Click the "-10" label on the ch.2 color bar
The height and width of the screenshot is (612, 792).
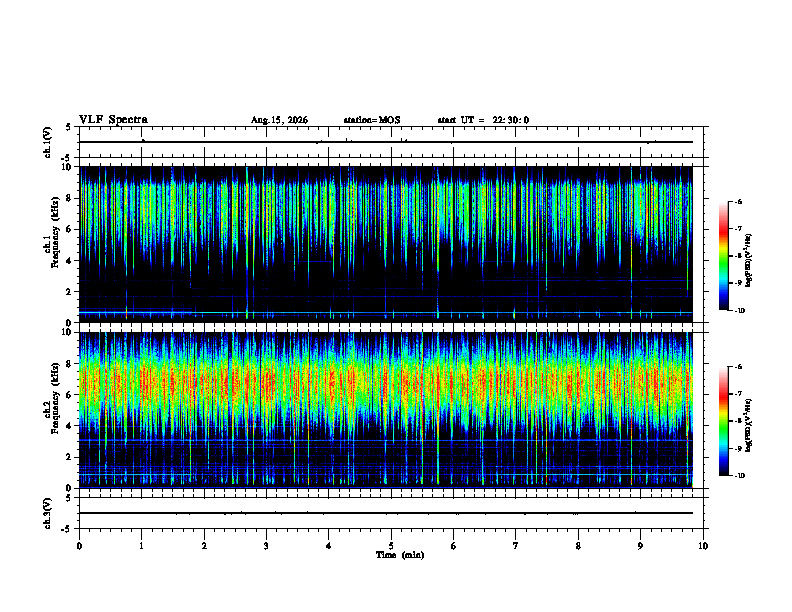738,476
